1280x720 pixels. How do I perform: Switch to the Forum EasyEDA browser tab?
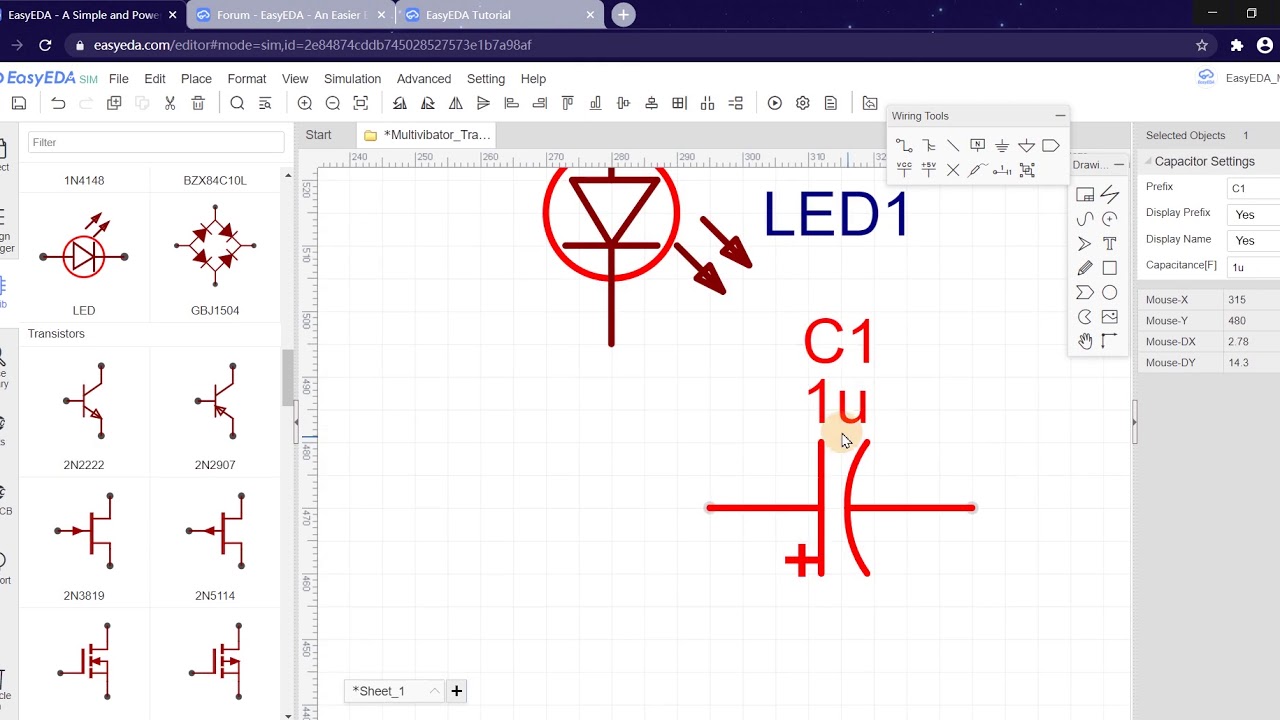pos(292,15)
